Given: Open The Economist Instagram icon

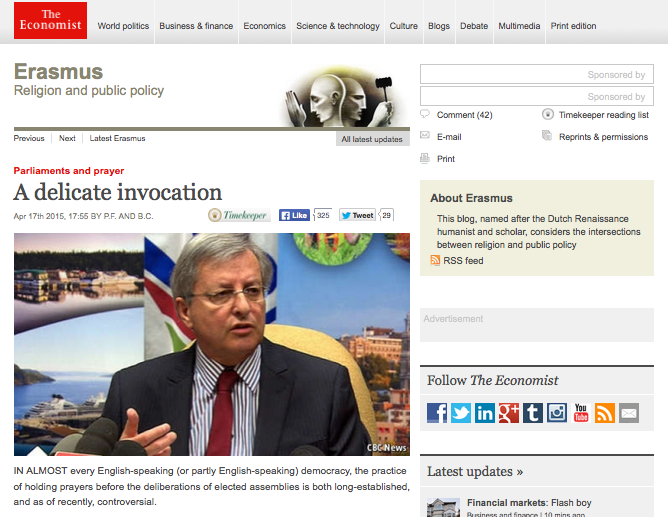Looking at the screenshot, I should coord(557,412).
